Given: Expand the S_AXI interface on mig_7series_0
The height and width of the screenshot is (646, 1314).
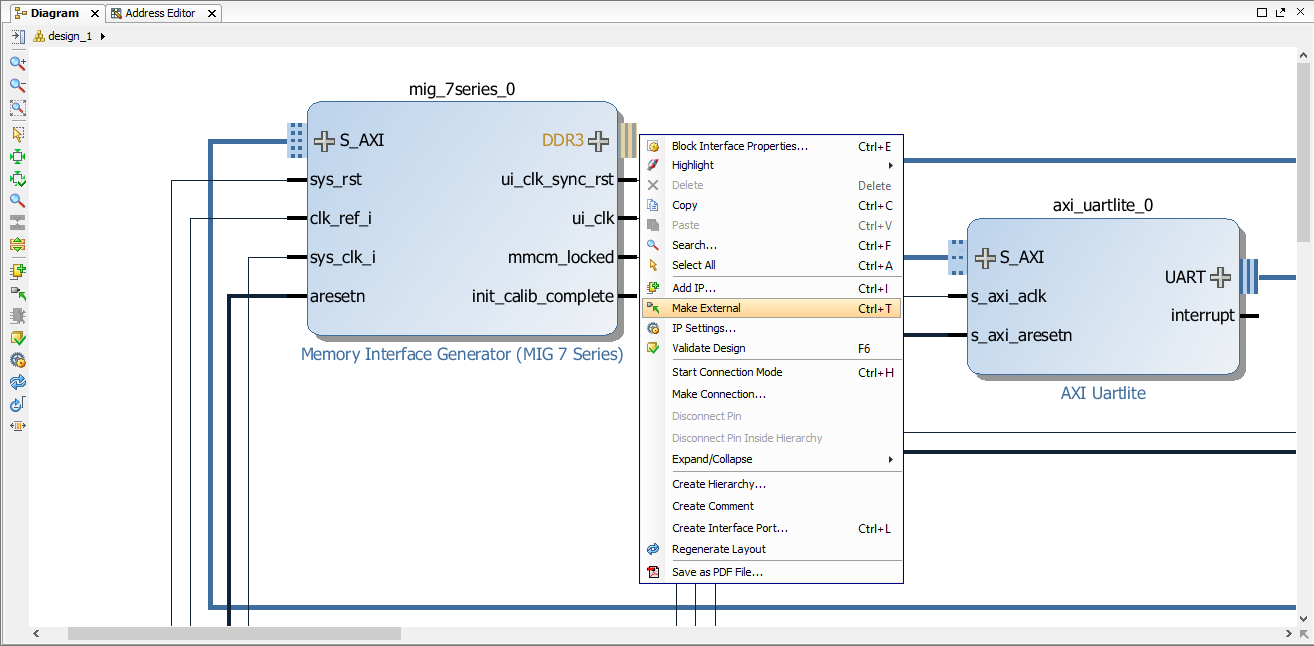Looking at the screenshot, I should tap(324, 141).
